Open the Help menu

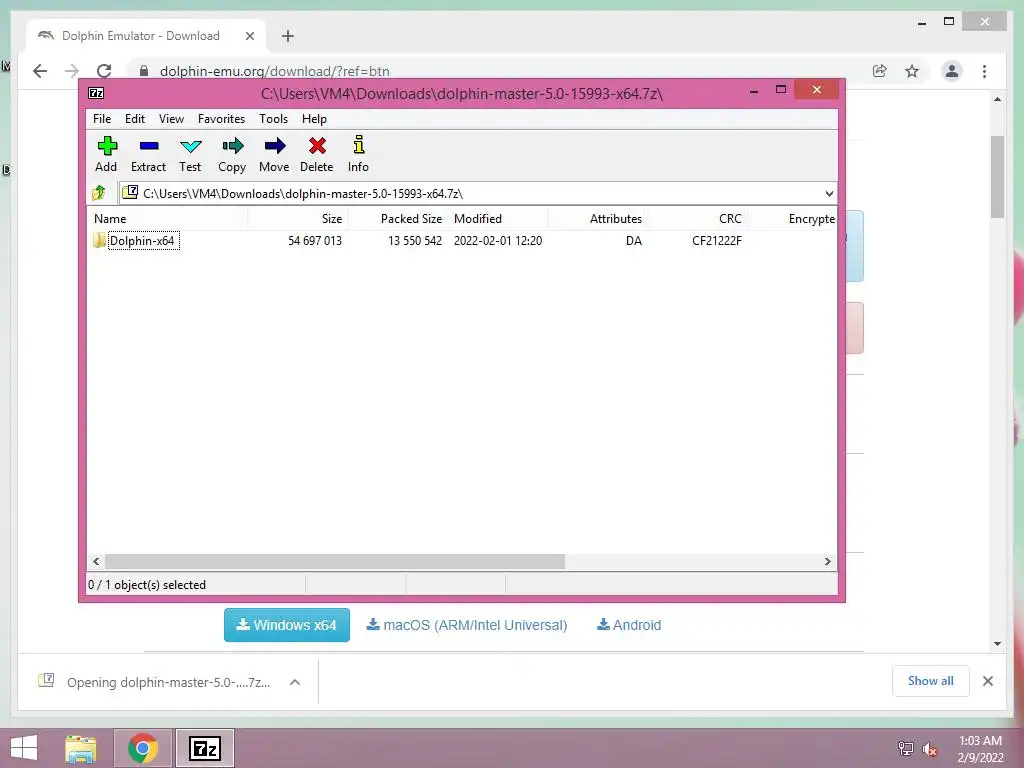(314, 119)
